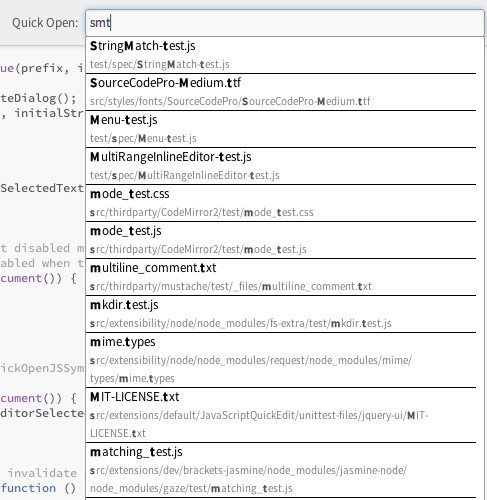Click path ending CodeMirror2/test/mode_test.js
487x500 pixels.
coord(198,249)
